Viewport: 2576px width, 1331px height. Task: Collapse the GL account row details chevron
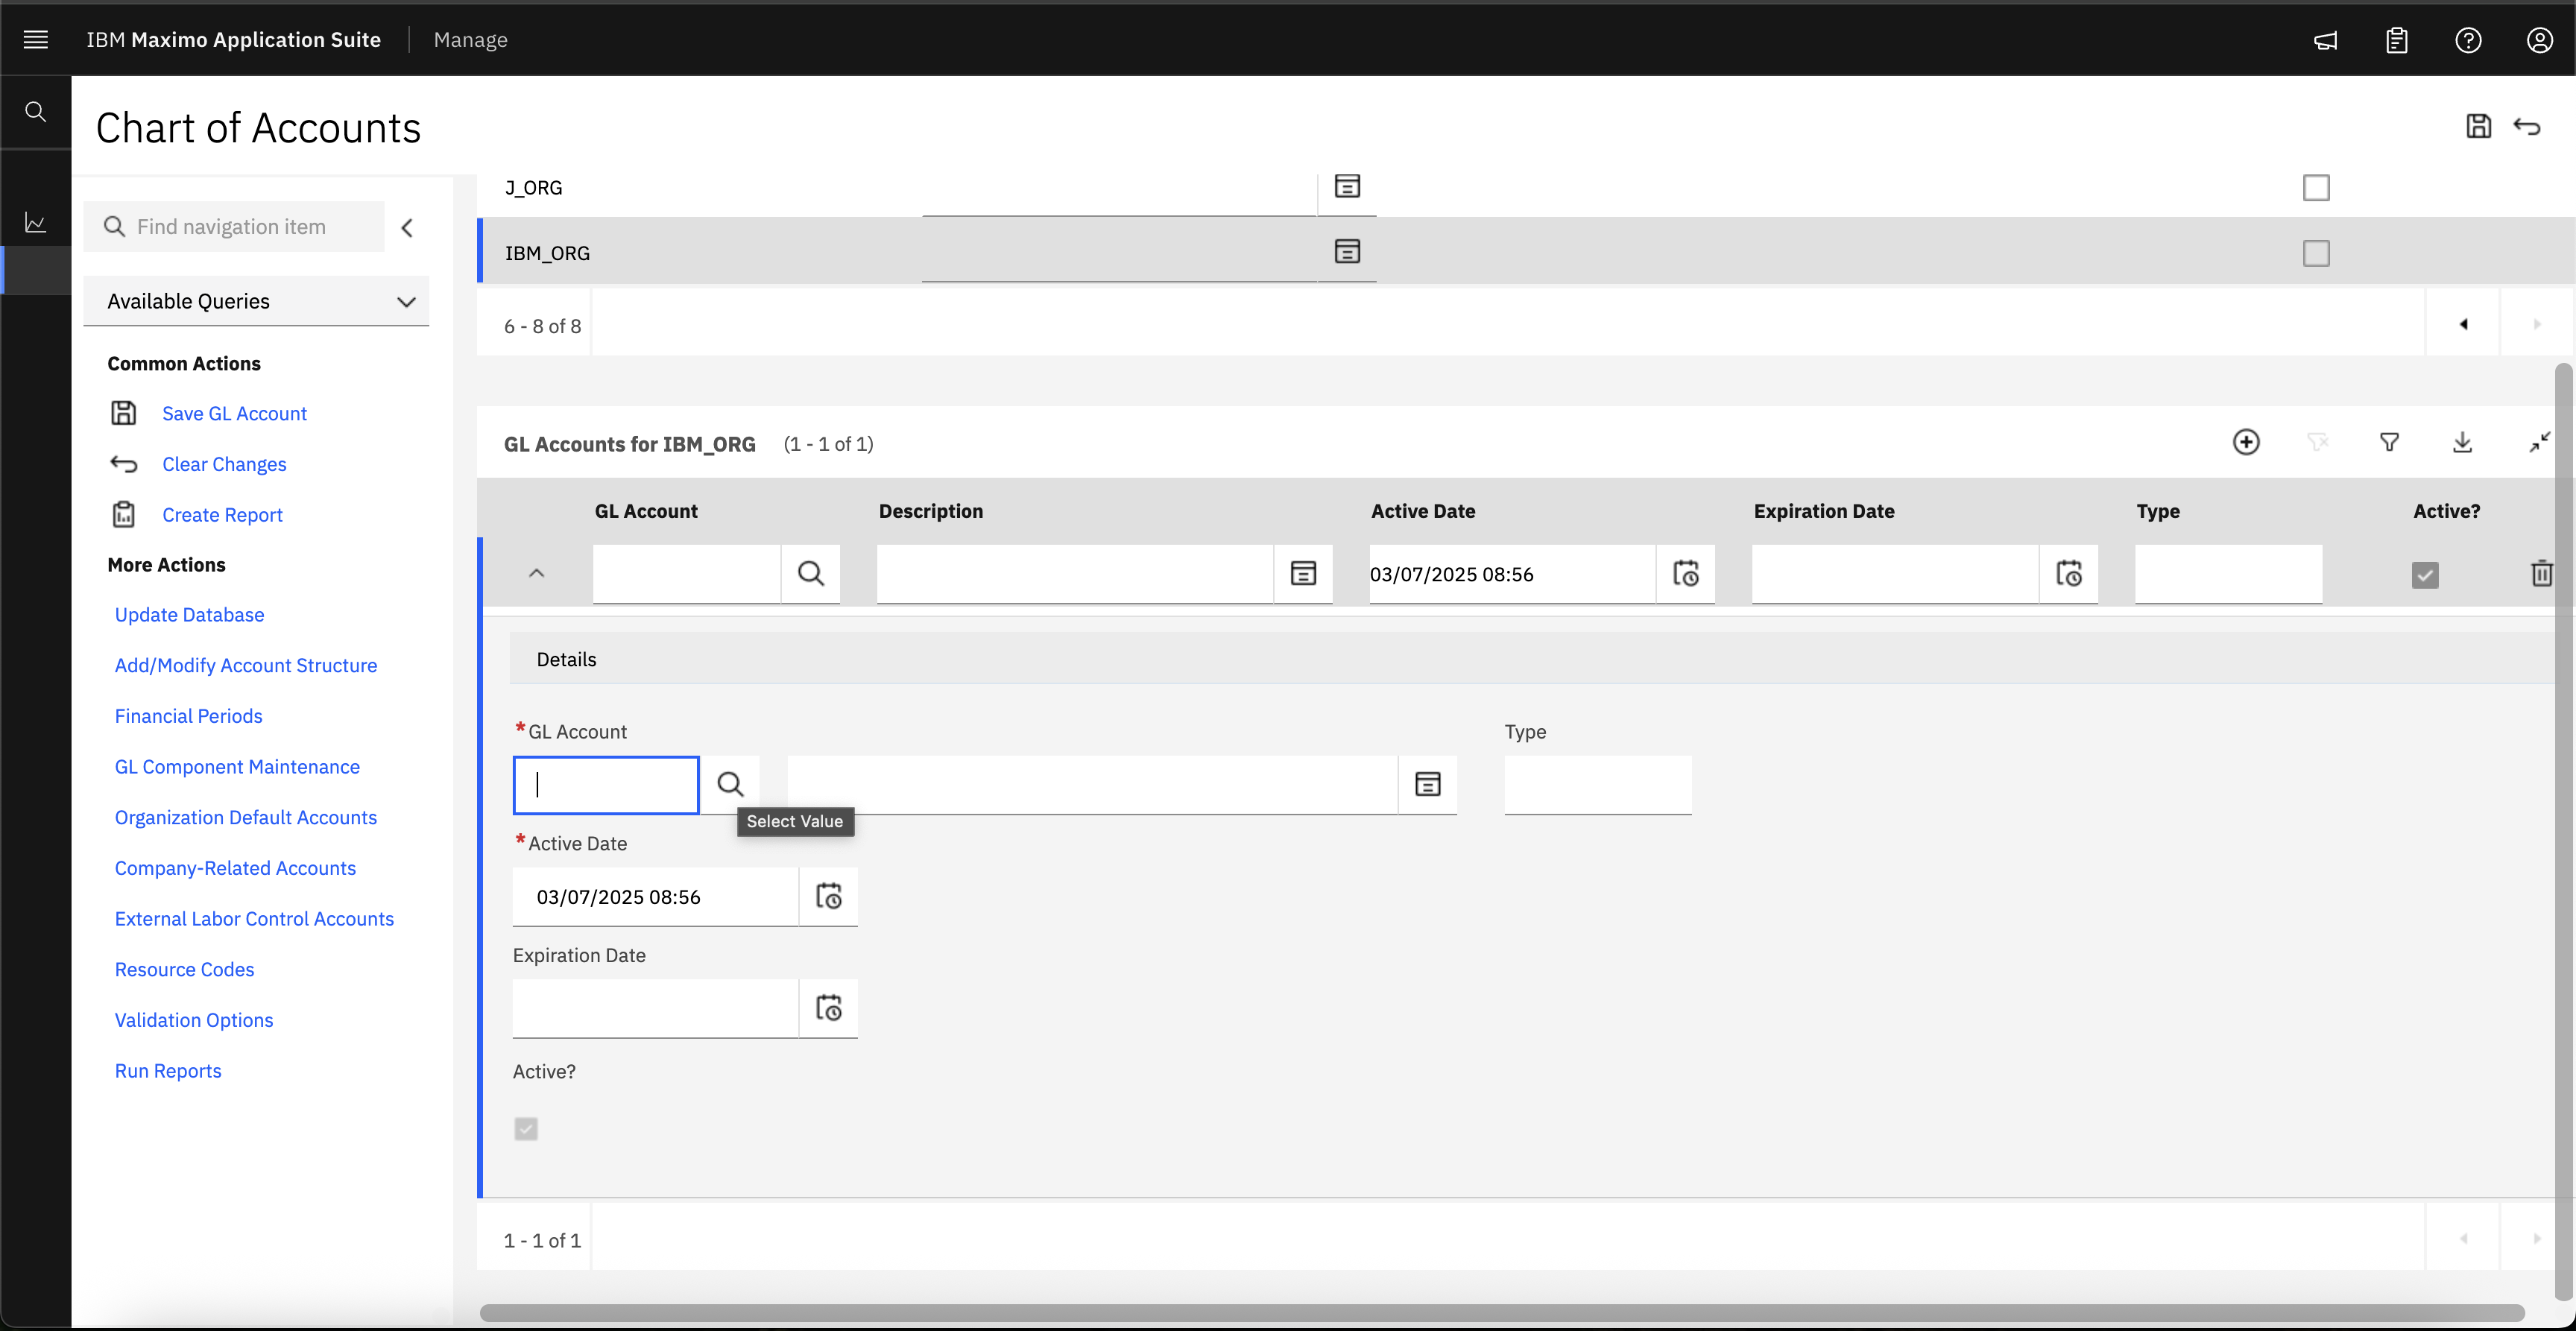[x=537, y=573]
